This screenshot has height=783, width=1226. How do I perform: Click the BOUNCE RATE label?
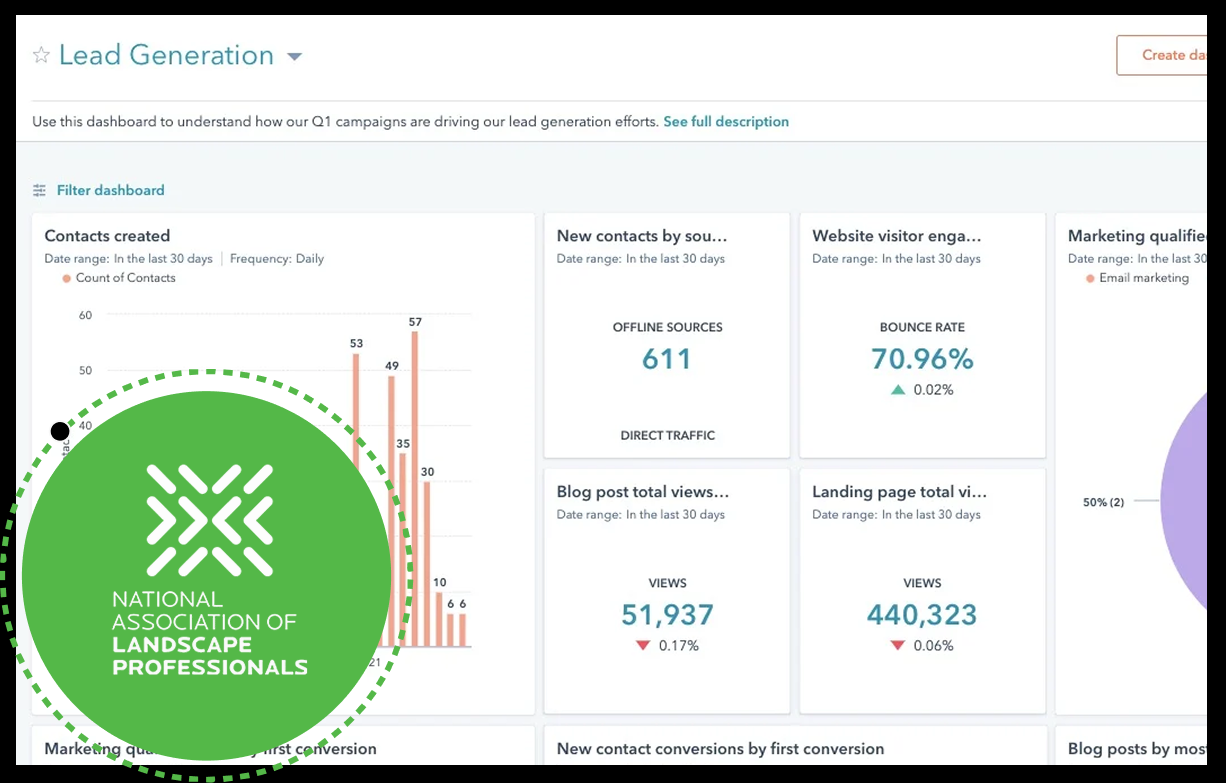[x=922, y=327]
